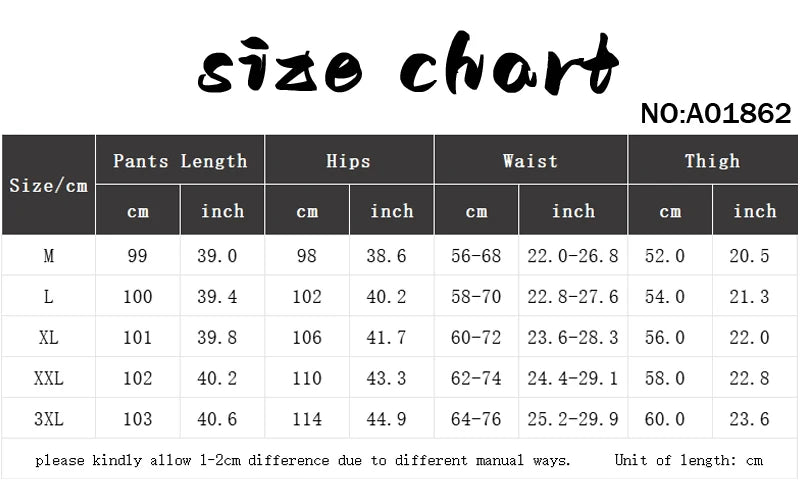This screenshot has width=800, height=487.
Task: Select the Pants Length column header
Action: point(180,161)
